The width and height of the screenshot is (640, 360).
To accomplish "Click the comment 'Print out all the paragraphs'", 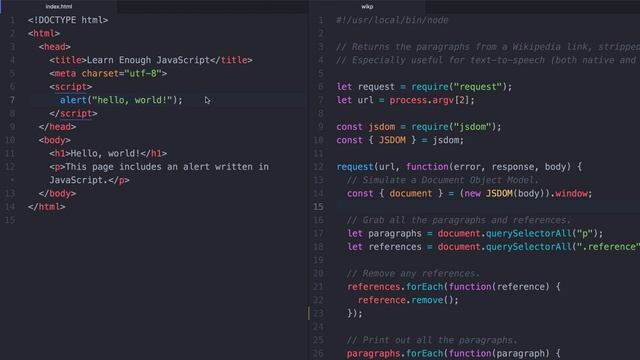I will [432, 340].
